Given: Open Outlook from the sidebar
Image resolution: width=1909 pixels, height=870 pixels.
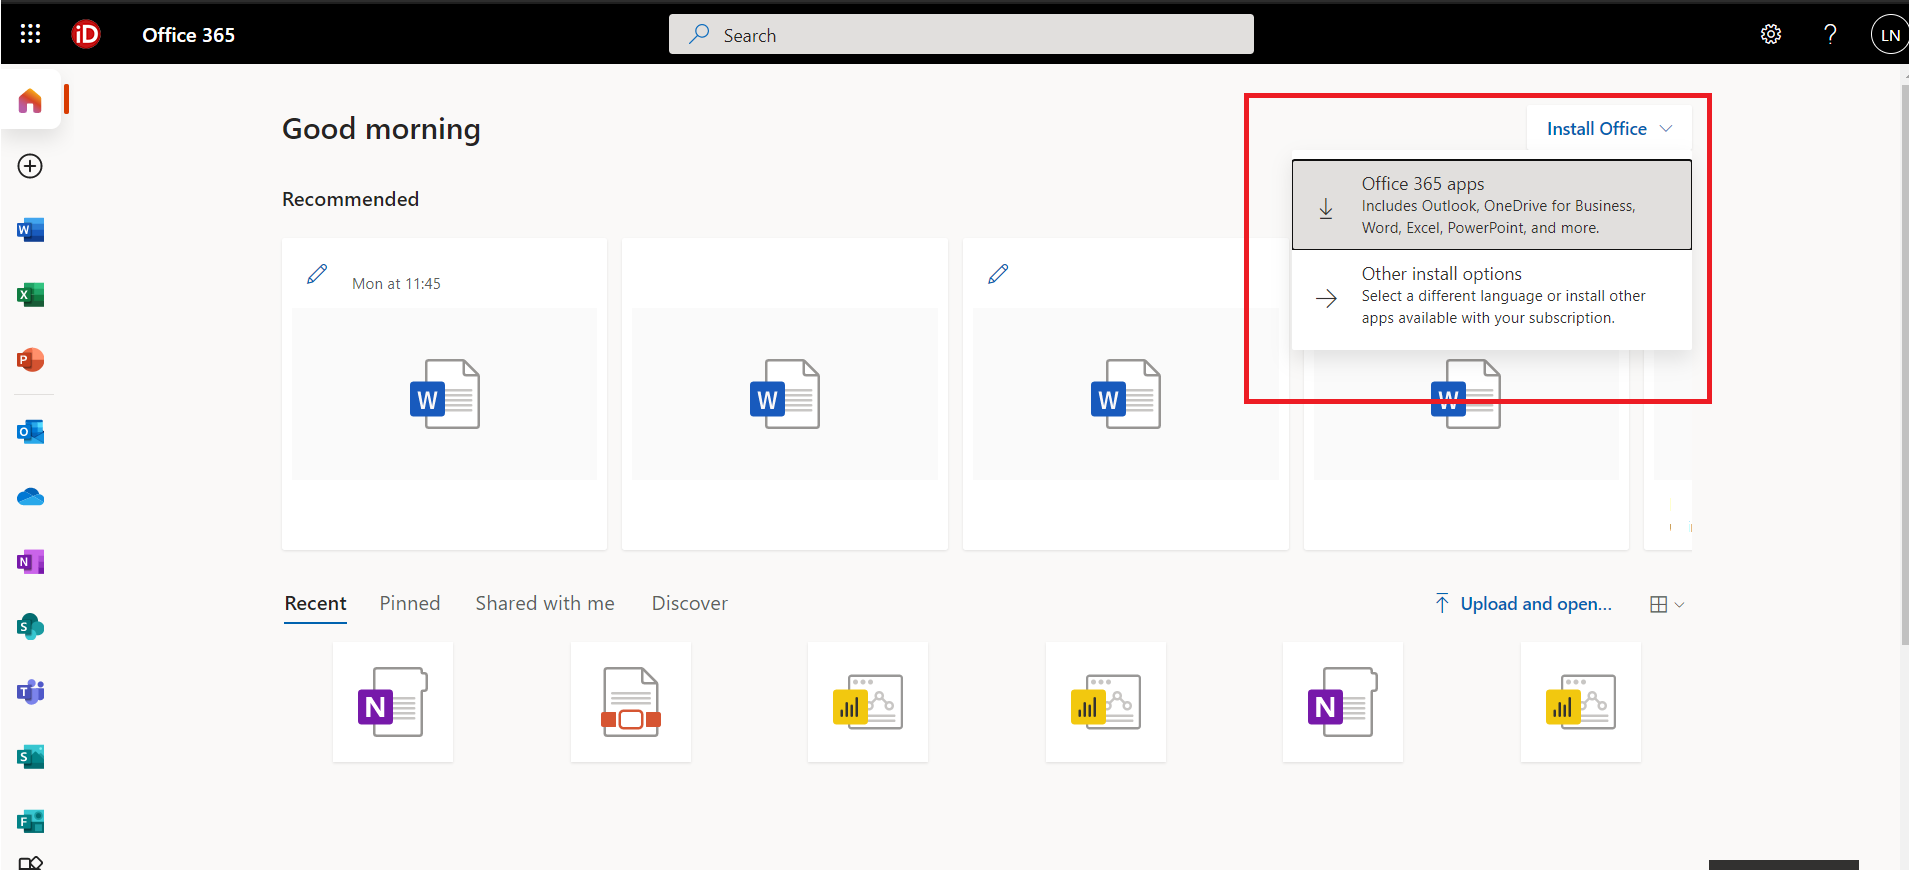Looking at the screenshot, I should pyautogui.click(x=30, y=432).
